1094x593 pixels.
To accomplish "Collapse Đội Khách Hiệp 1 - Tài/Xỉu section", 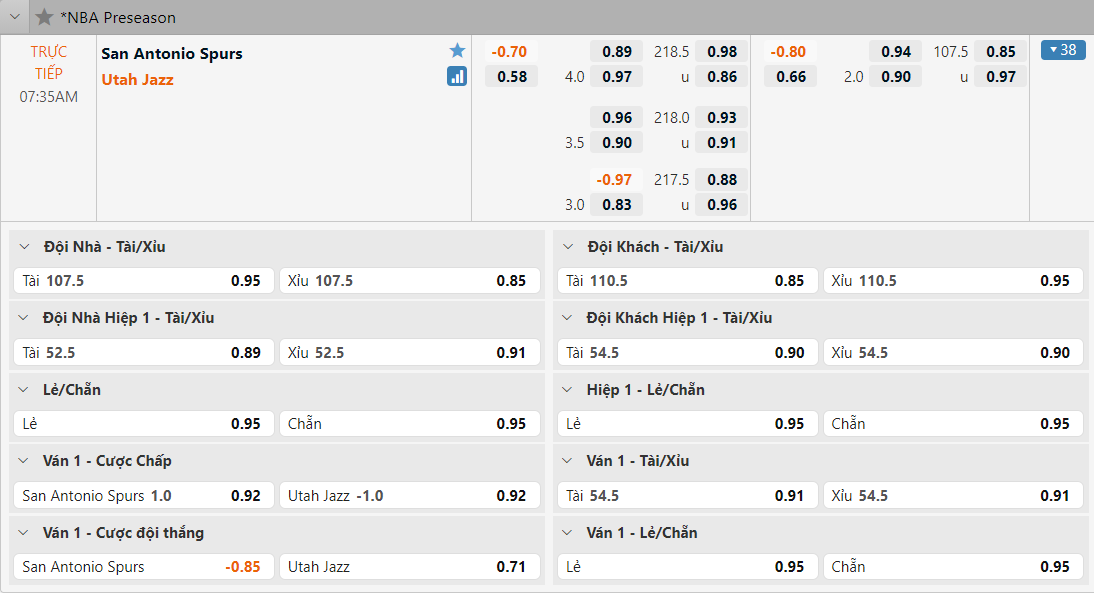I will (x=569, y=318).
